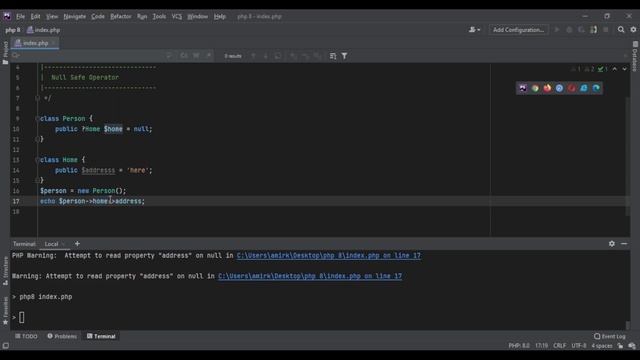Change UTF-8 file encoding in status bar
Image resolution: width=640 pixels, height=360 pixels.
[579, 346]
